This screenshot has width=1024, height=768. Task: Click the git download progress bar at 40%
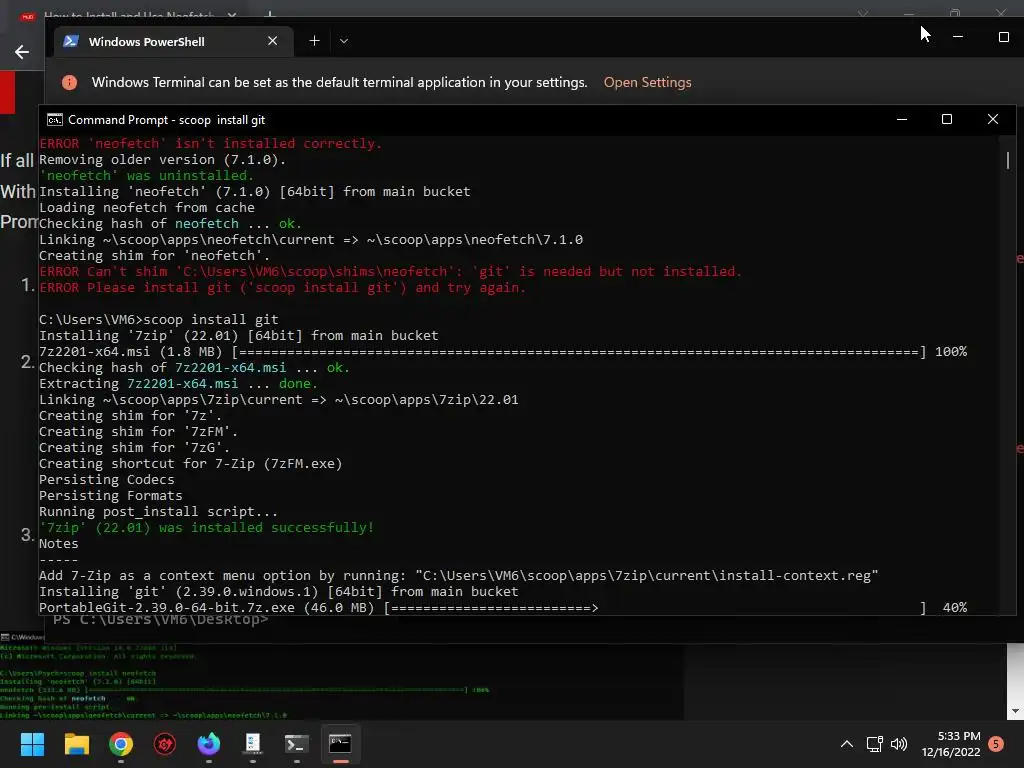(x=654, y=607)
